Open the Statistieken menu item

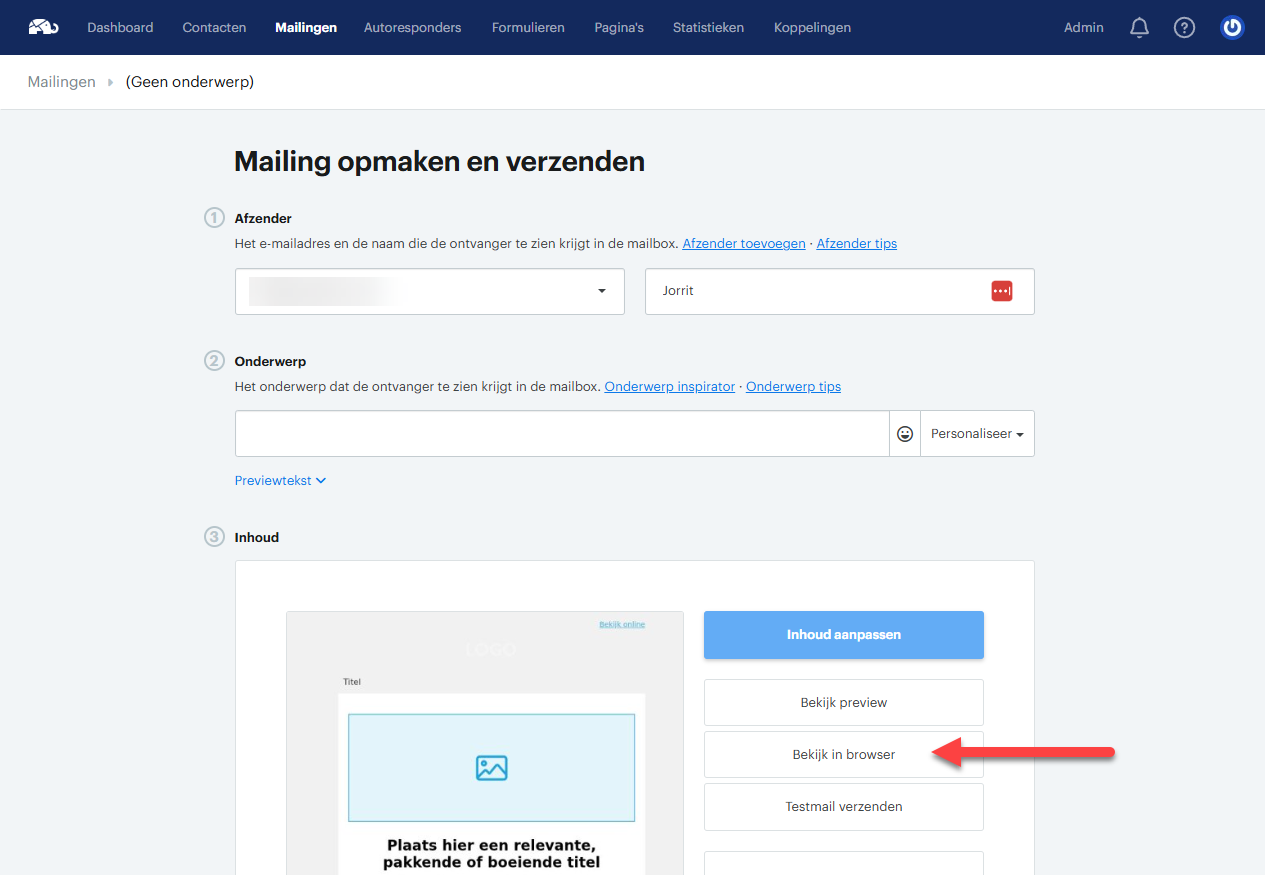click(708, 28)
